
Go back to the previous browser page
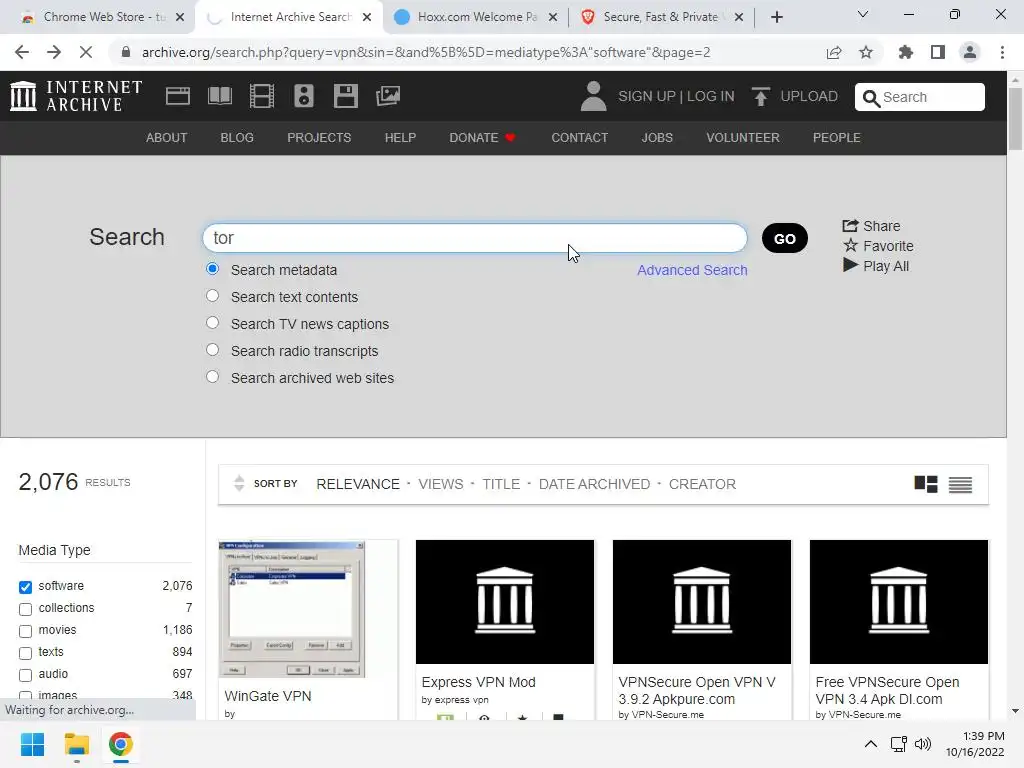(x=22, y=52)
